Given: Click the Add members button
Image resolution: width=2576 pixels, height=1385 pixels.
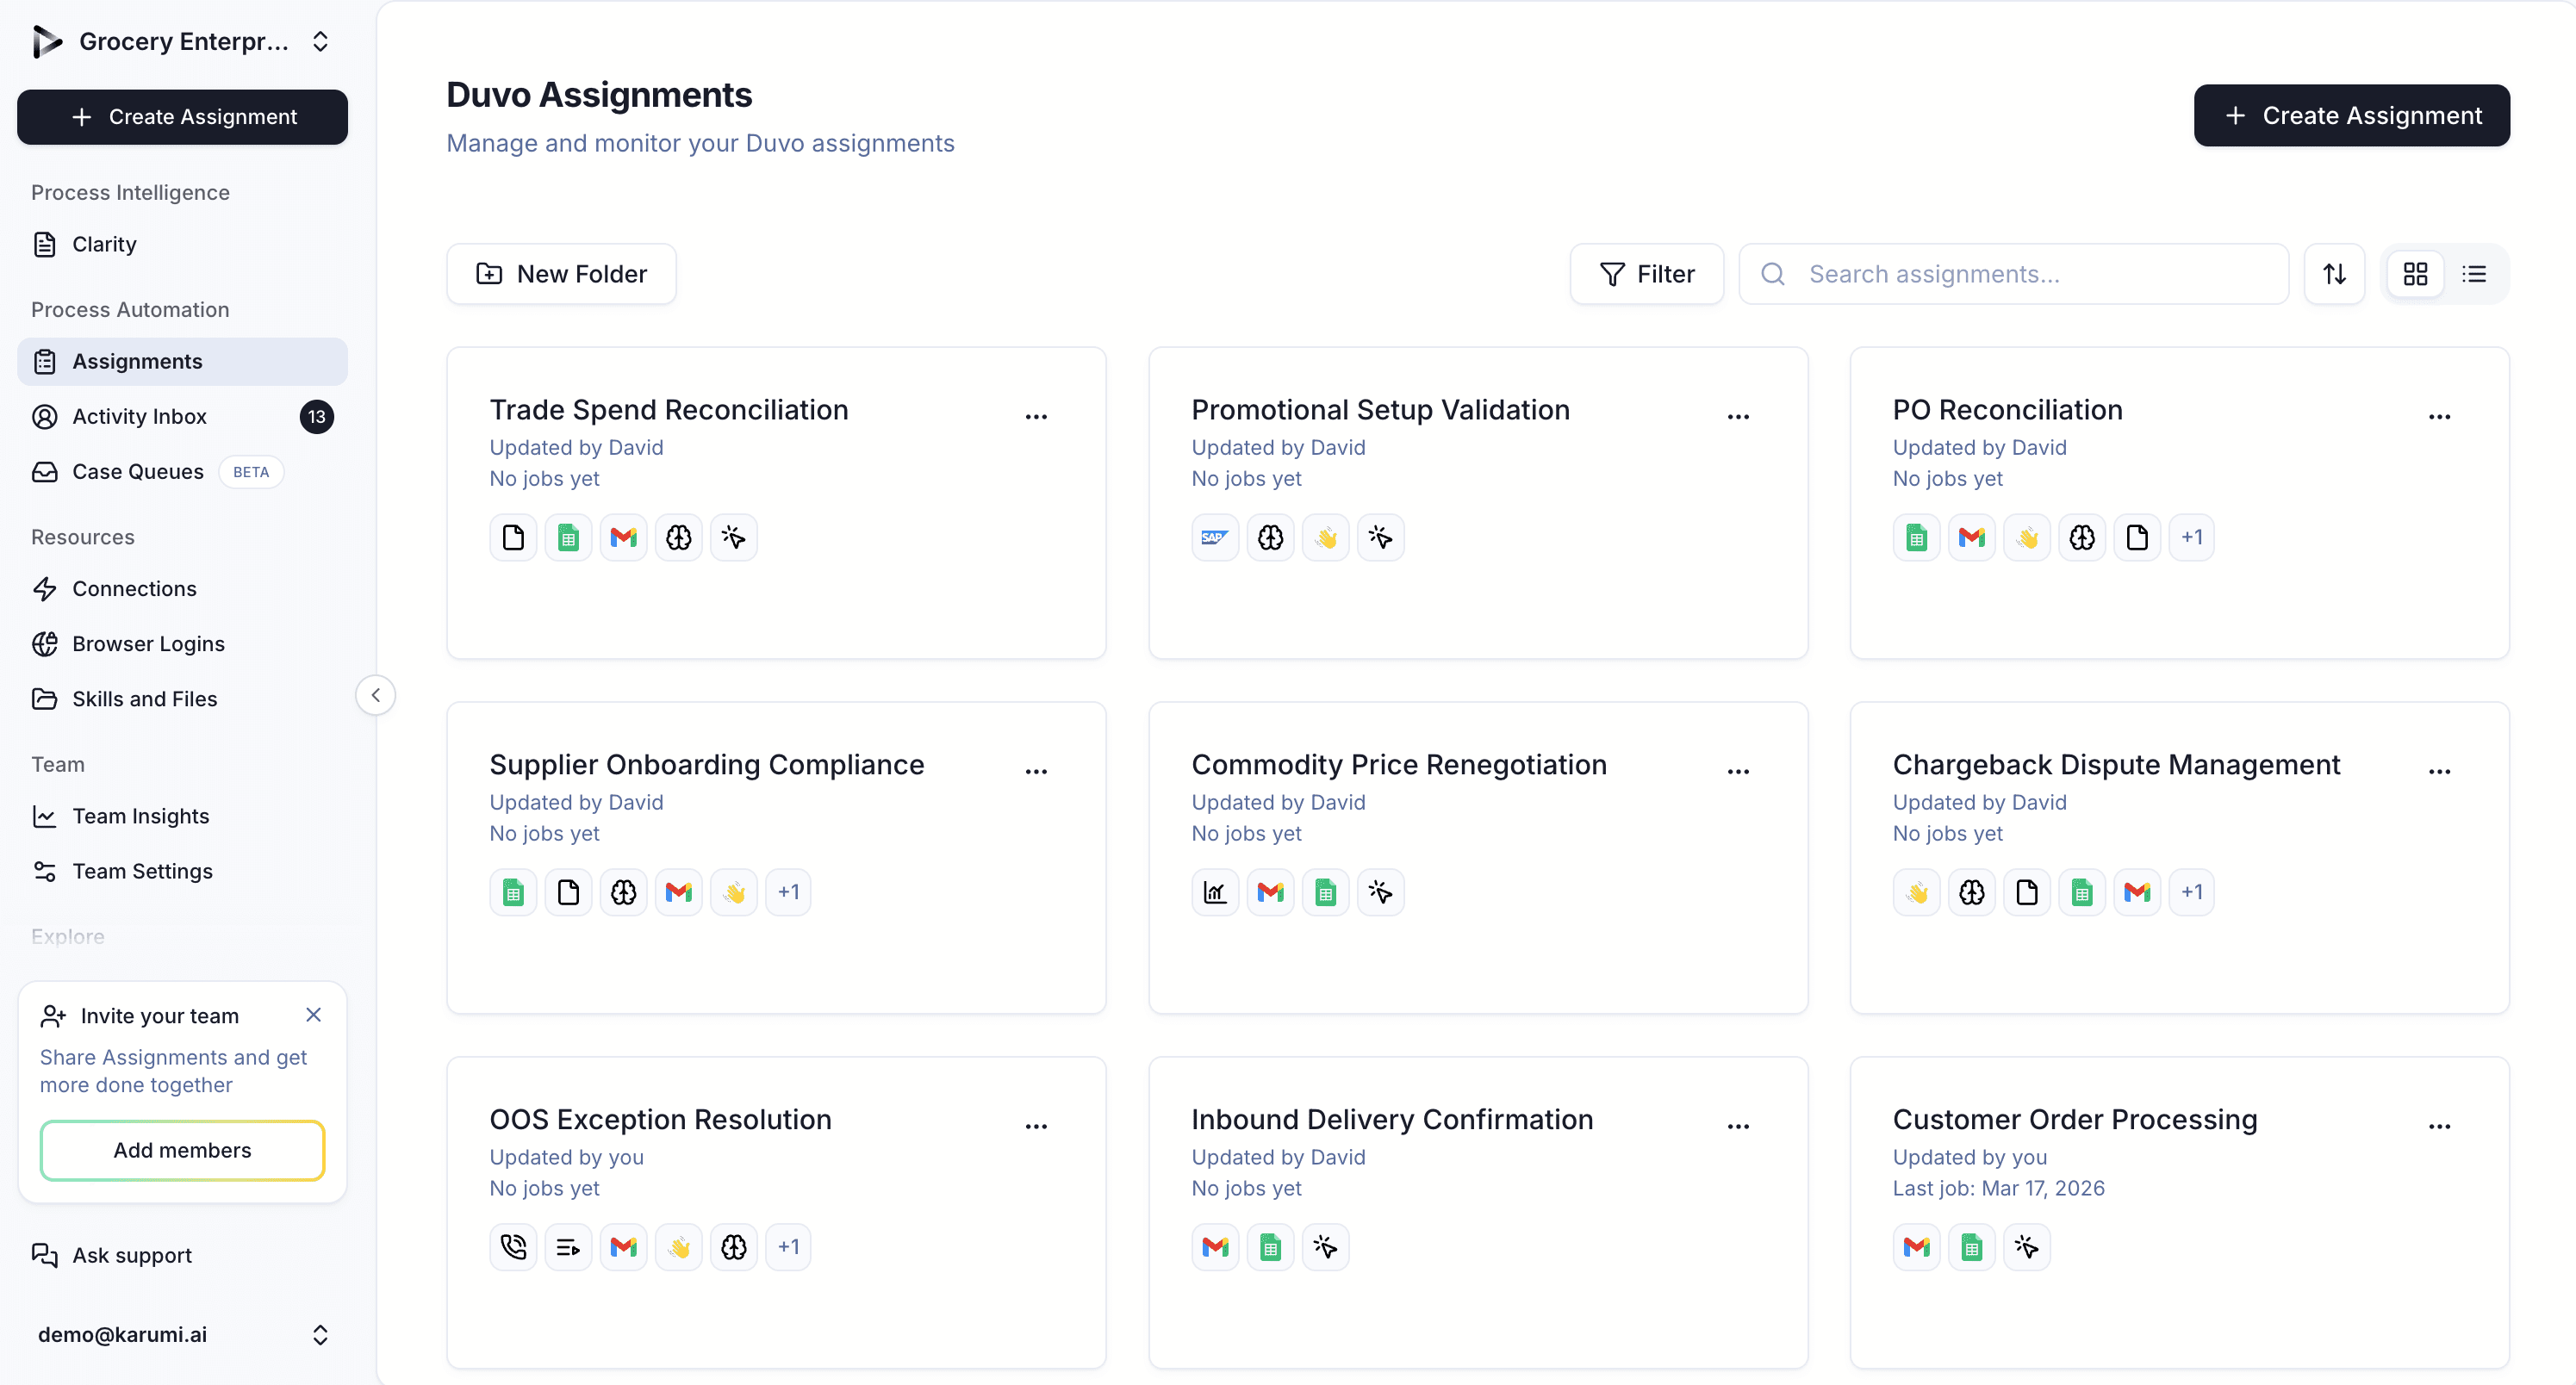Looking at the screenshot, I should coord(182,1150).
